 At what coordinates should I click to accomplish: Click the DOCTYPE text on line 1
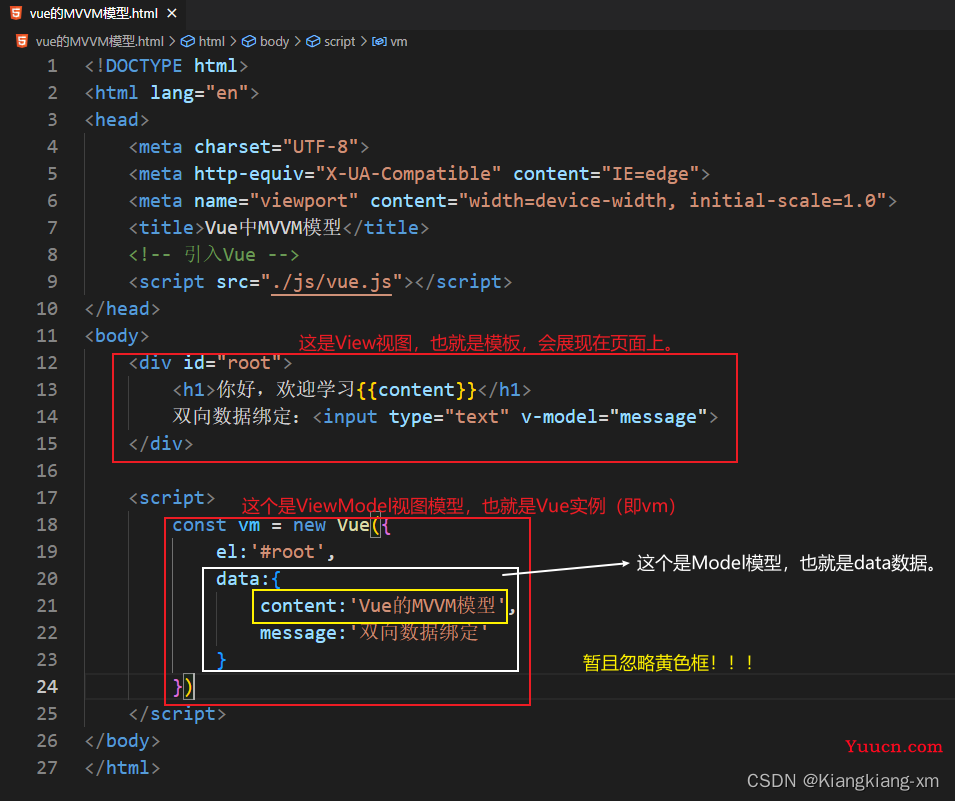coord(144,66)
